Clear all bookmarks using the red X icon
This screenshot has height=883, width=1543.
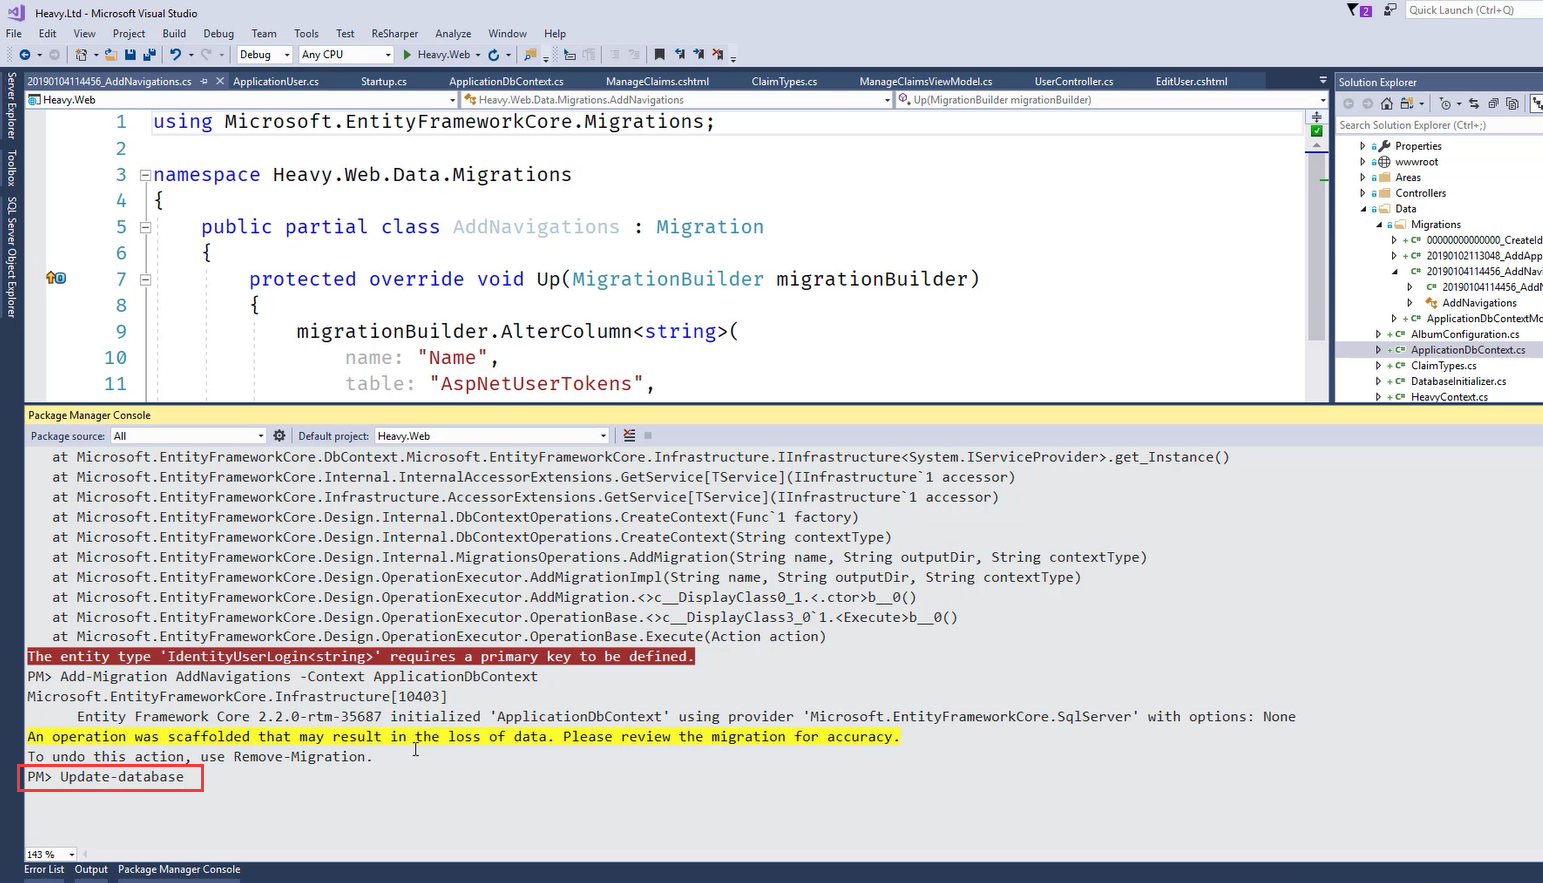718,55
